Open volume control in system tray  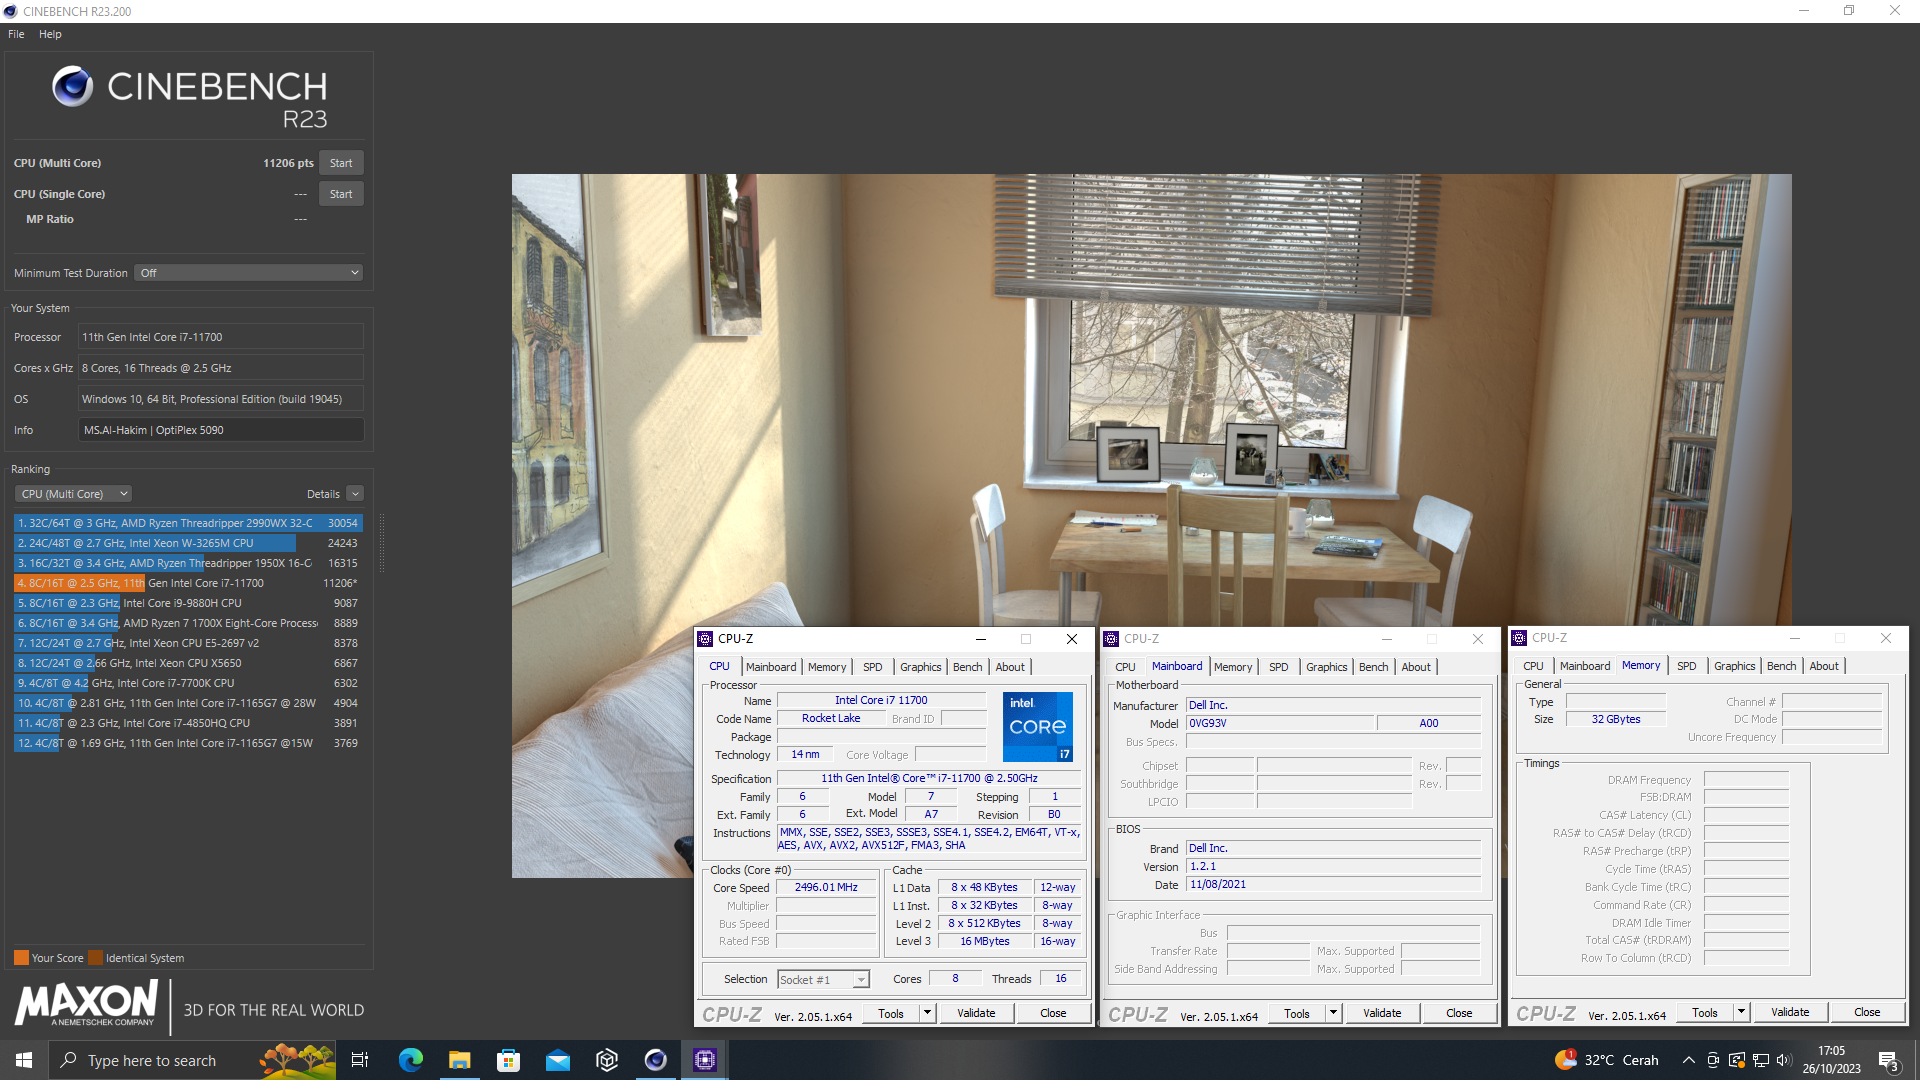tap(1785, 1060)
